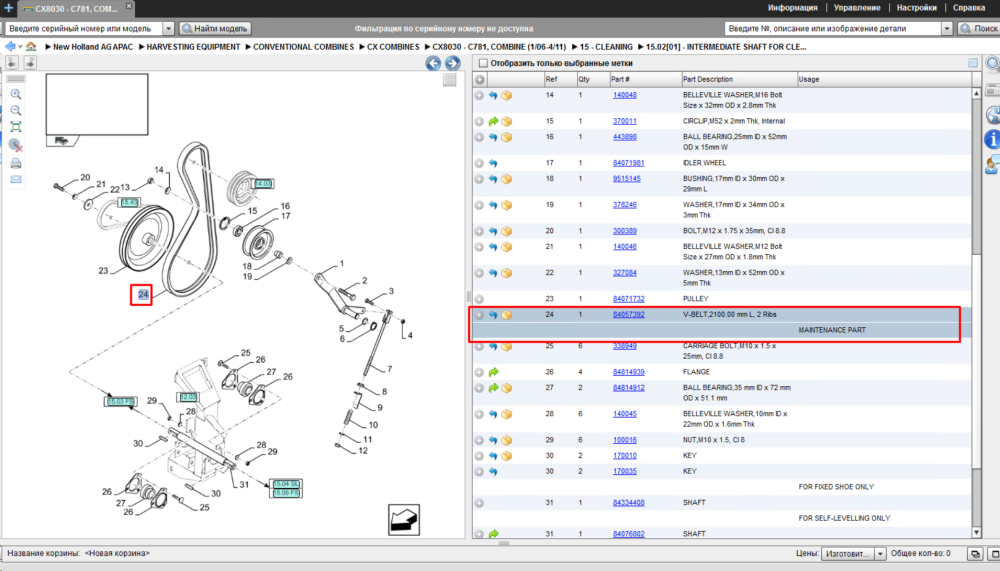
Task: Click the clear-selection icon above the printer
Action: (16, 145)
